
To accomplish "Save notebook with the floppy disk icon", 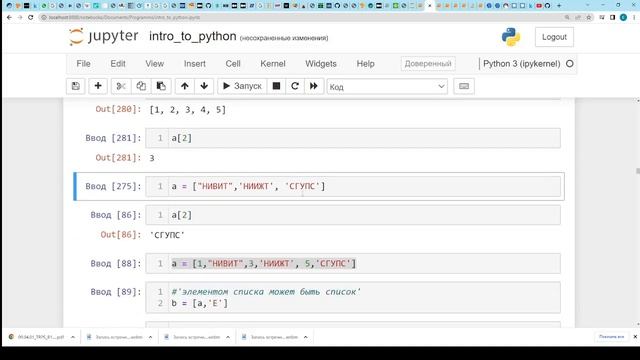I will [76, 86].
